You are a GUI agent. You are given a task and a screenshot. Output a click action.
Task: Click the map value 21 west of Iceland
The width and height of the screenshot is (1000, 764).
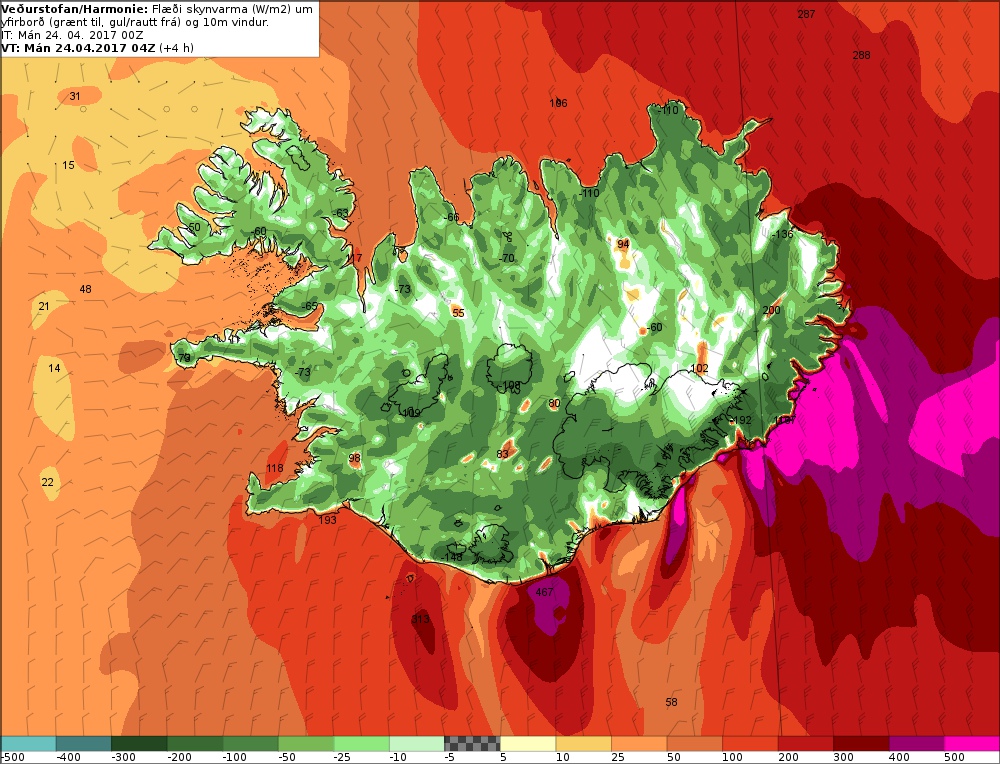[44, 306]
